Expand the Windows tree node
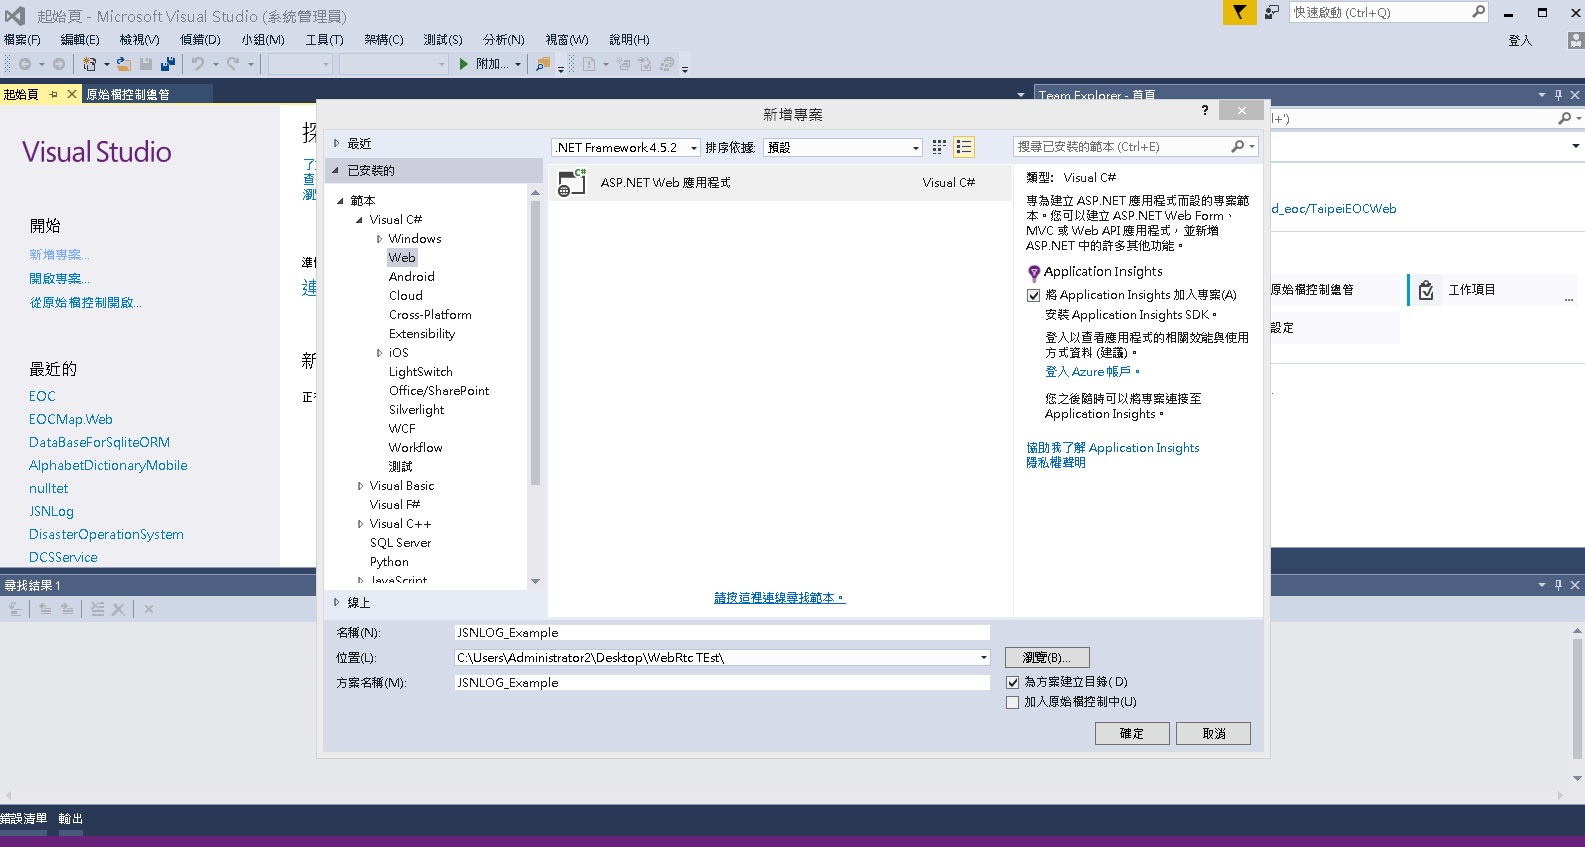 (379, 239)
